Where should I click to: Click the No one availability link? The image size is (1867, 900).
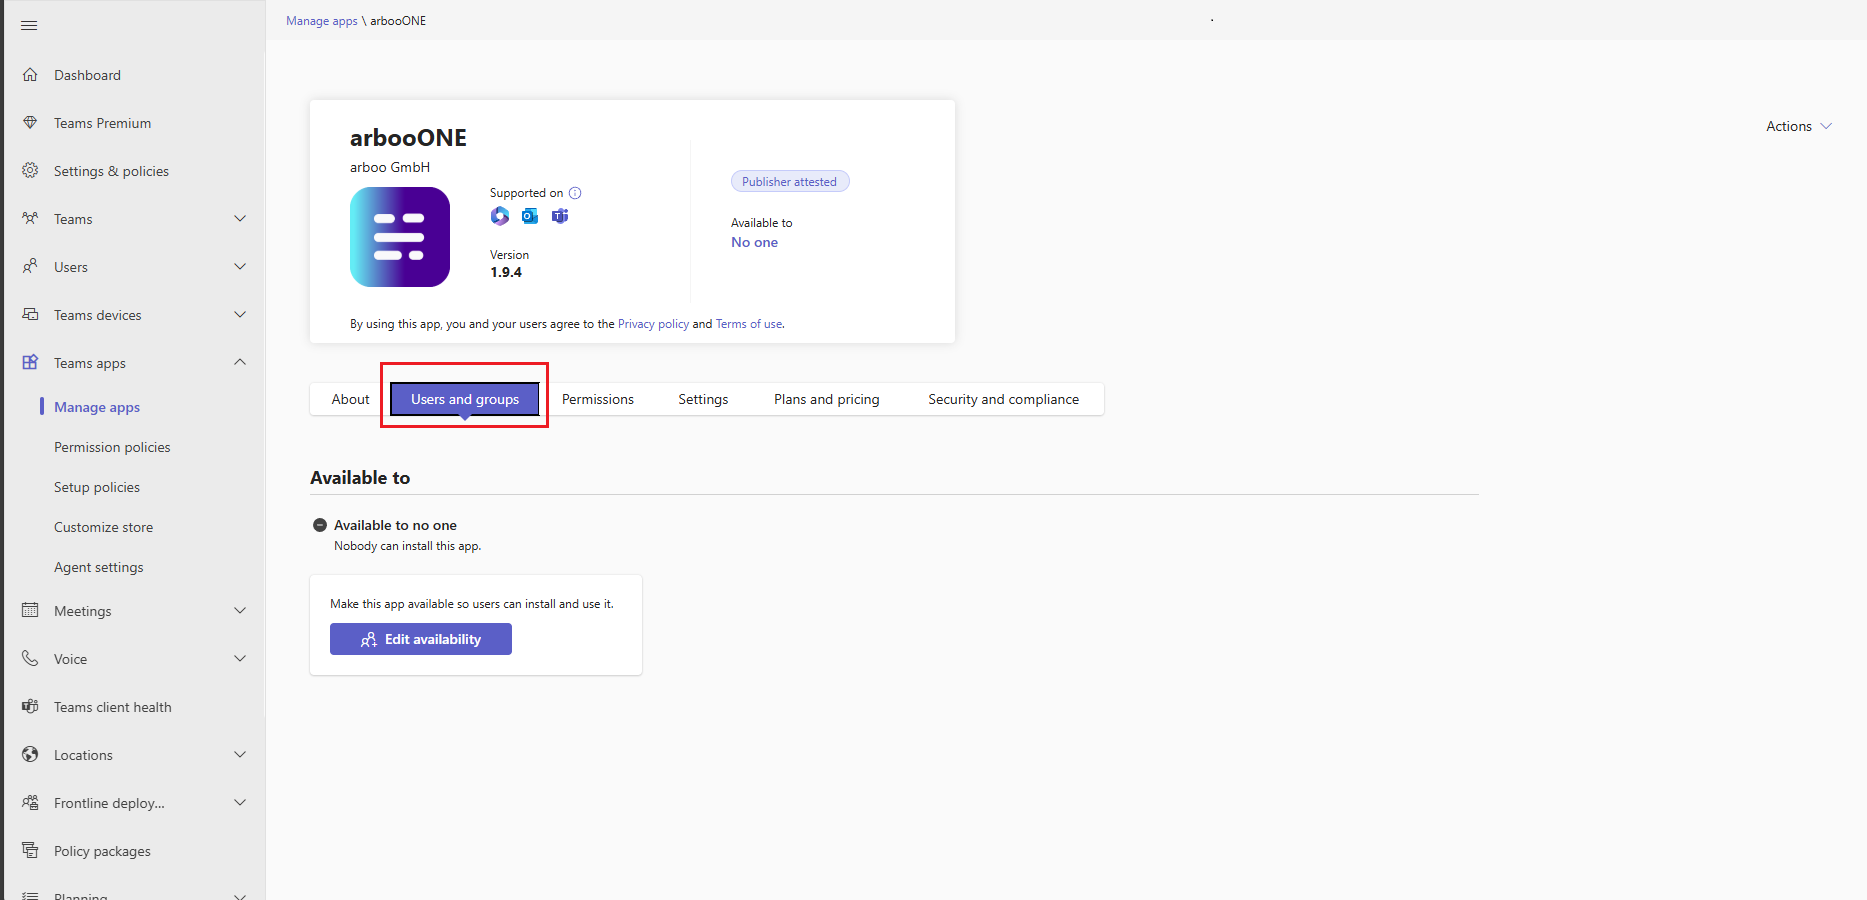[x=754, y=242]
